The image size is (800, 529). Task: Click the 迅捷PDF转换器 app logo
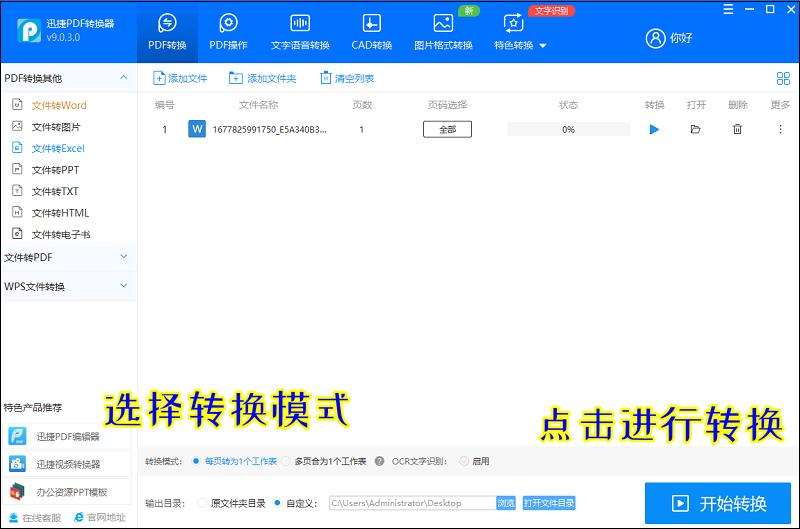(x=29, y=31)
